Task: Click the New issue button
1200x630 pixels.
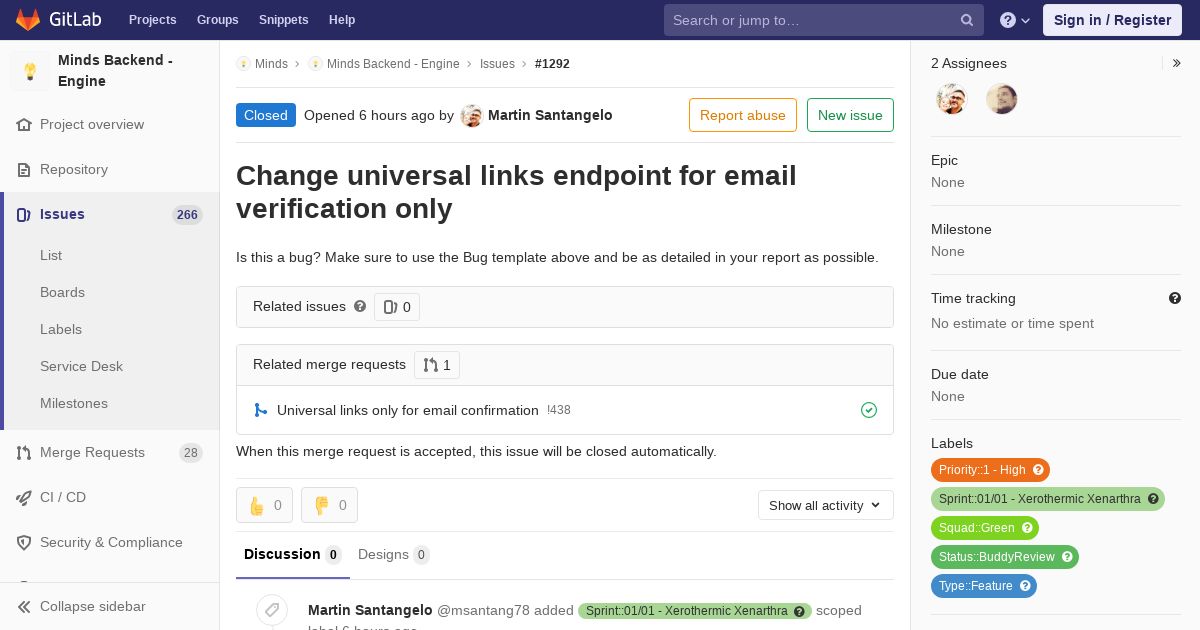Action: click(x=850, y=115)
